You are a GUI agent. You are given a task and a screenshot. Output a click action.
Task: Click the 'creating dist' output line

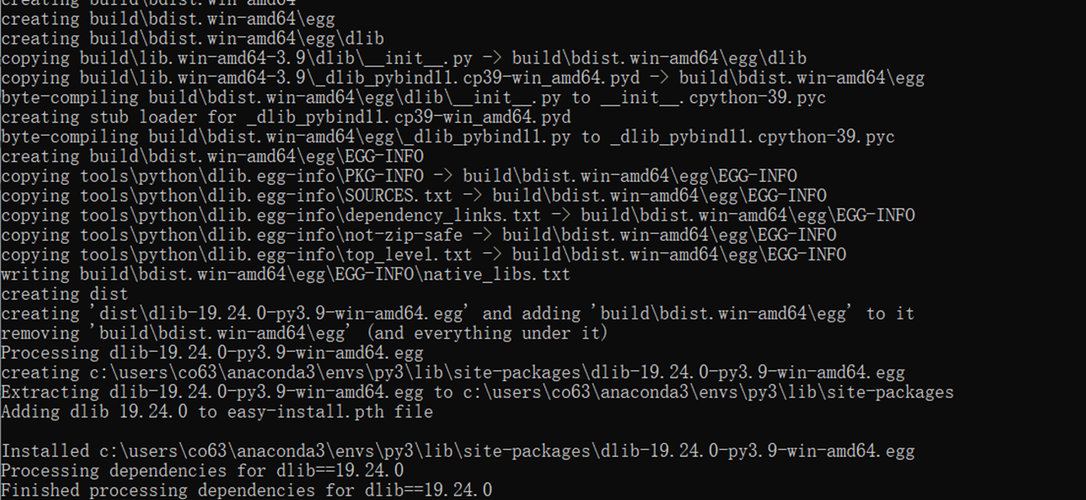[x=64, y=294]
